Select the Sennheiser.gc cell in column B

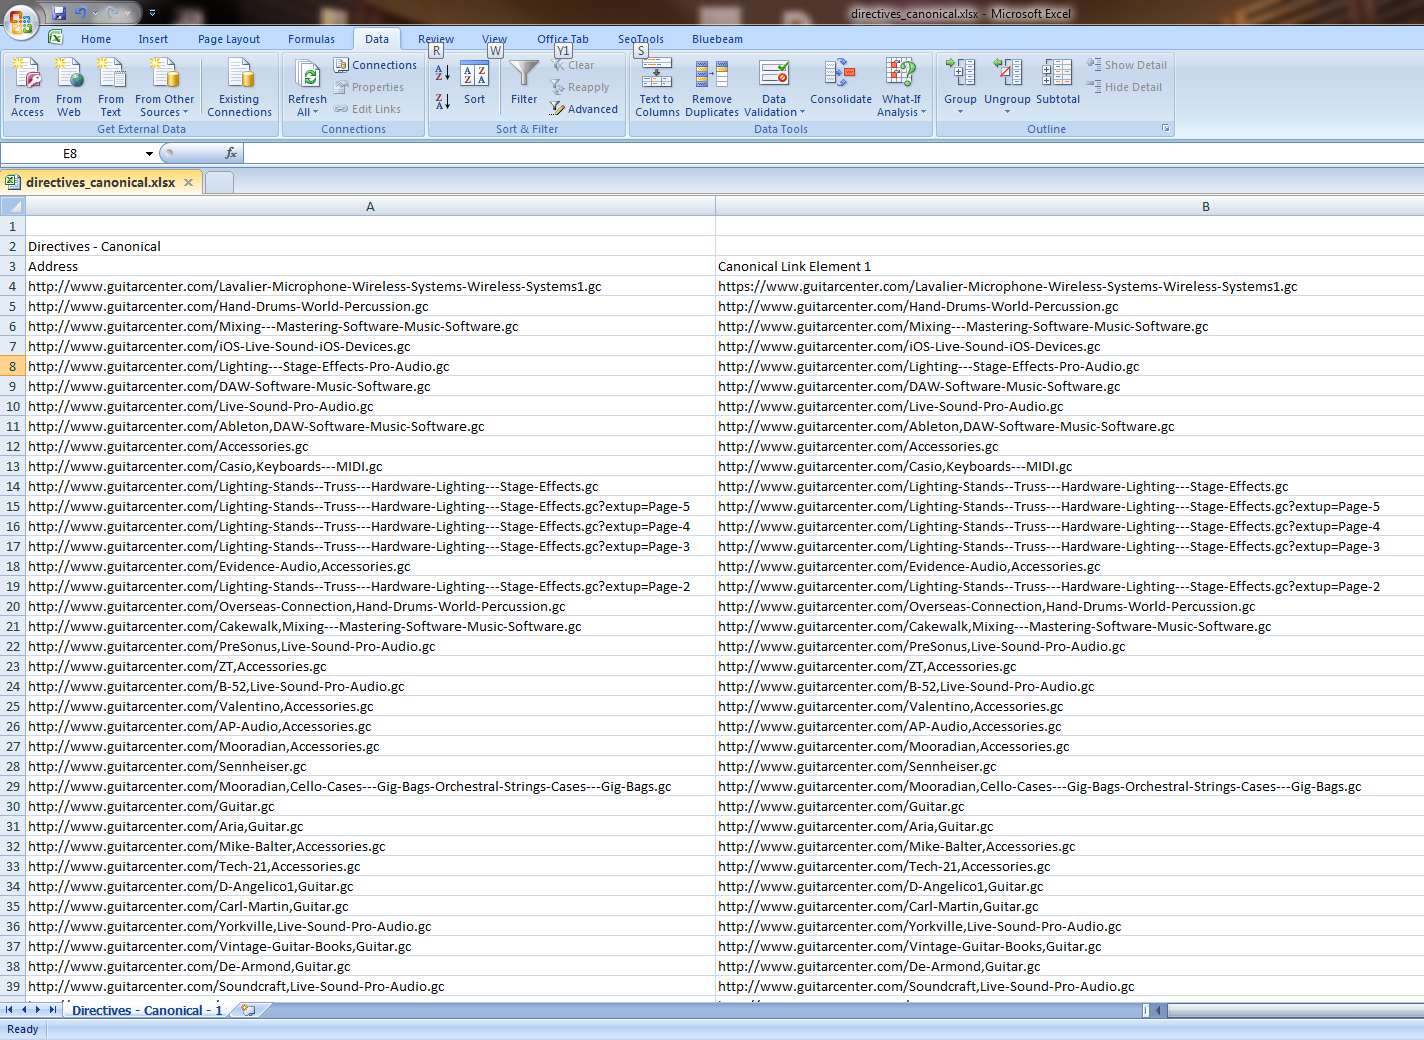[1069, 766]
